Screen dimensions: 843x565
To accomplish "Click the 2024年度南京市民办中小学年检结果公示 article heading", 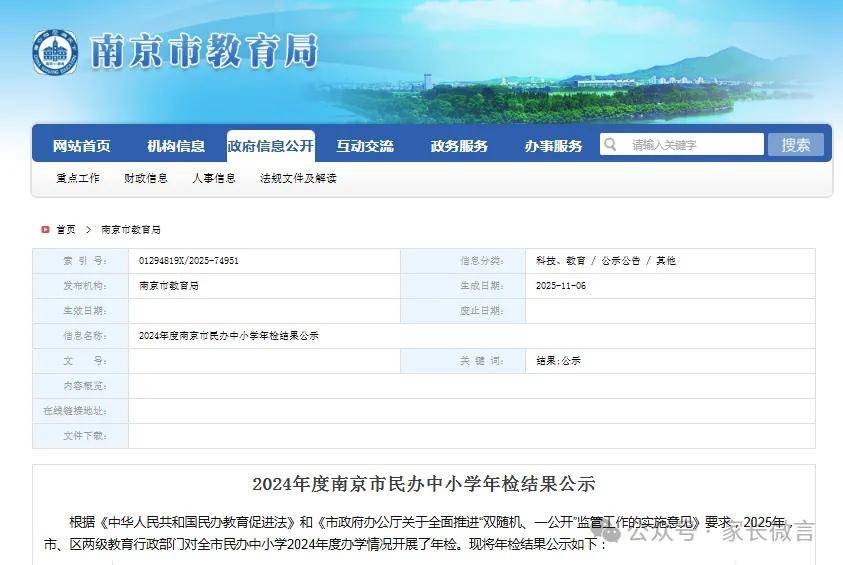I will (x=423, y=484).
